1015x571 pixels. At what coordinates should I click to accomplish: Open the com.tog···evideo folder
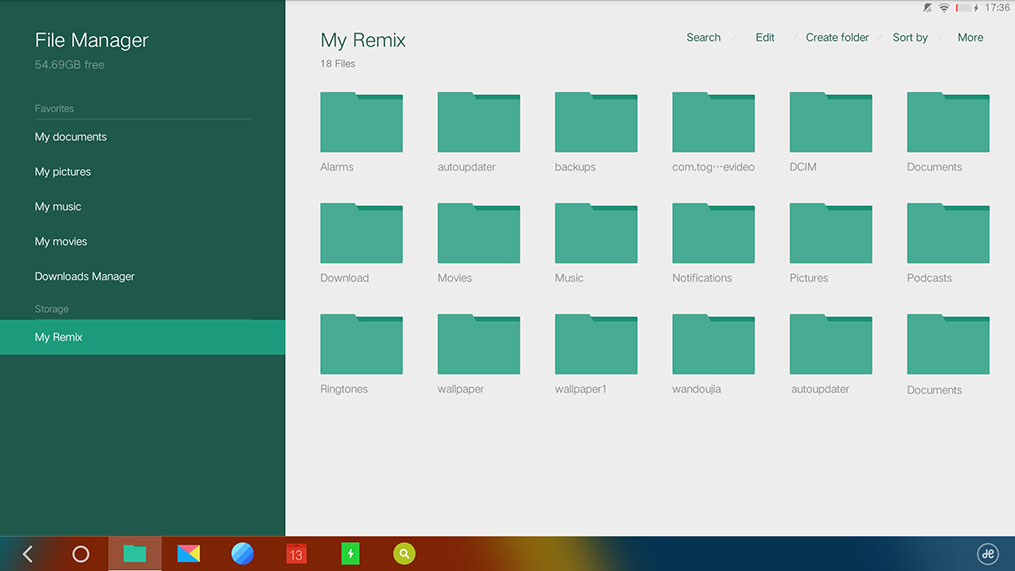713,122
